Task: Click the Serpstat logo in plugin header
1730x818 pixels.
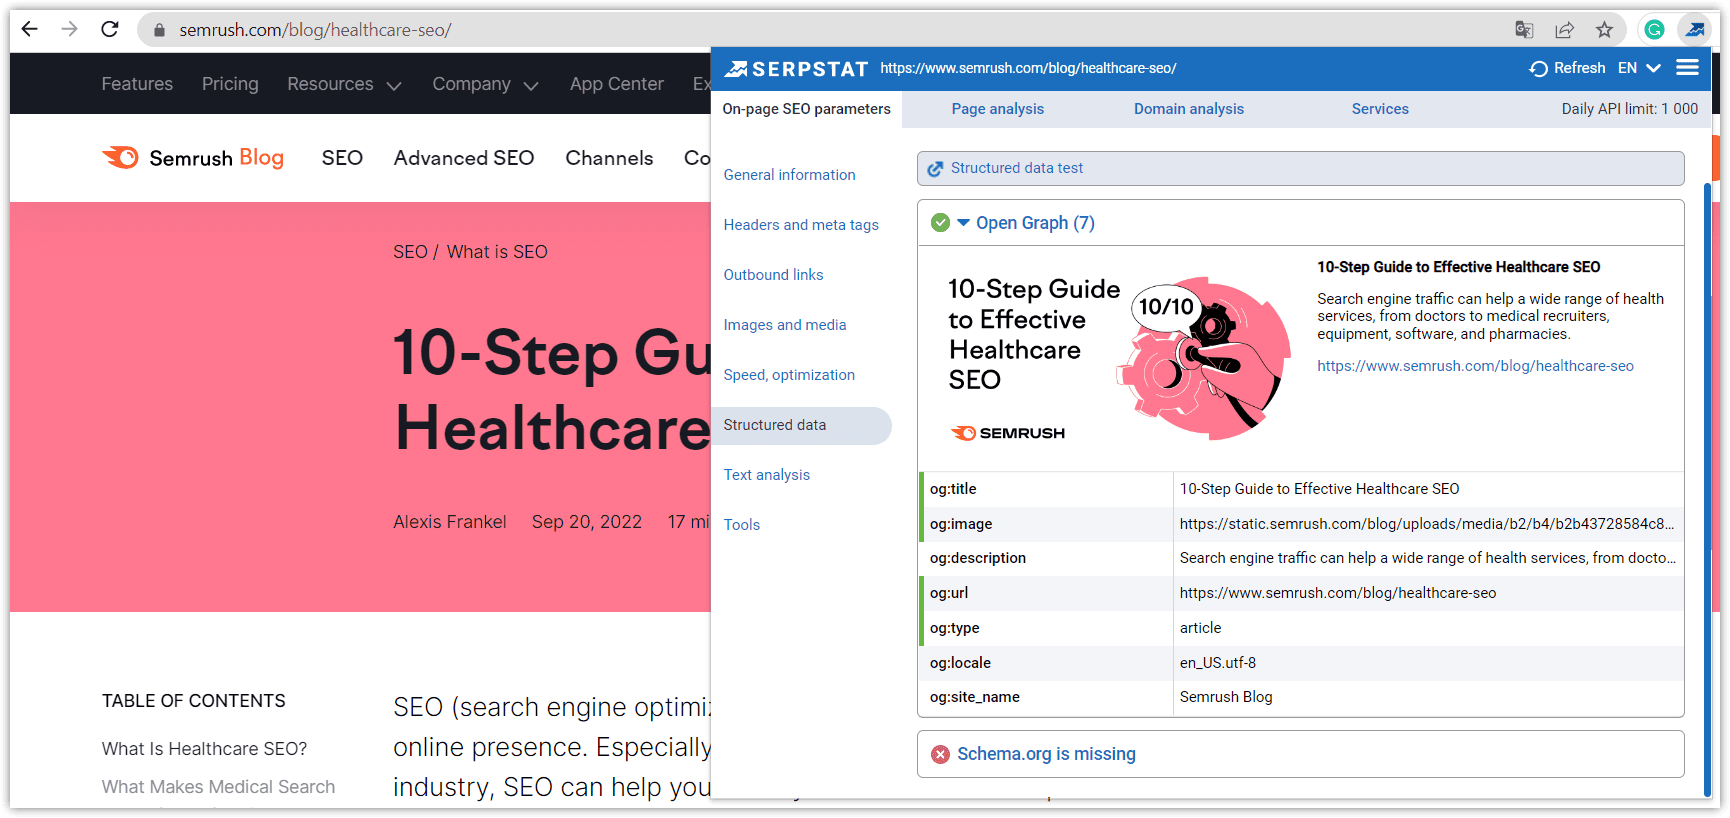Action: (x=796, y=68)
